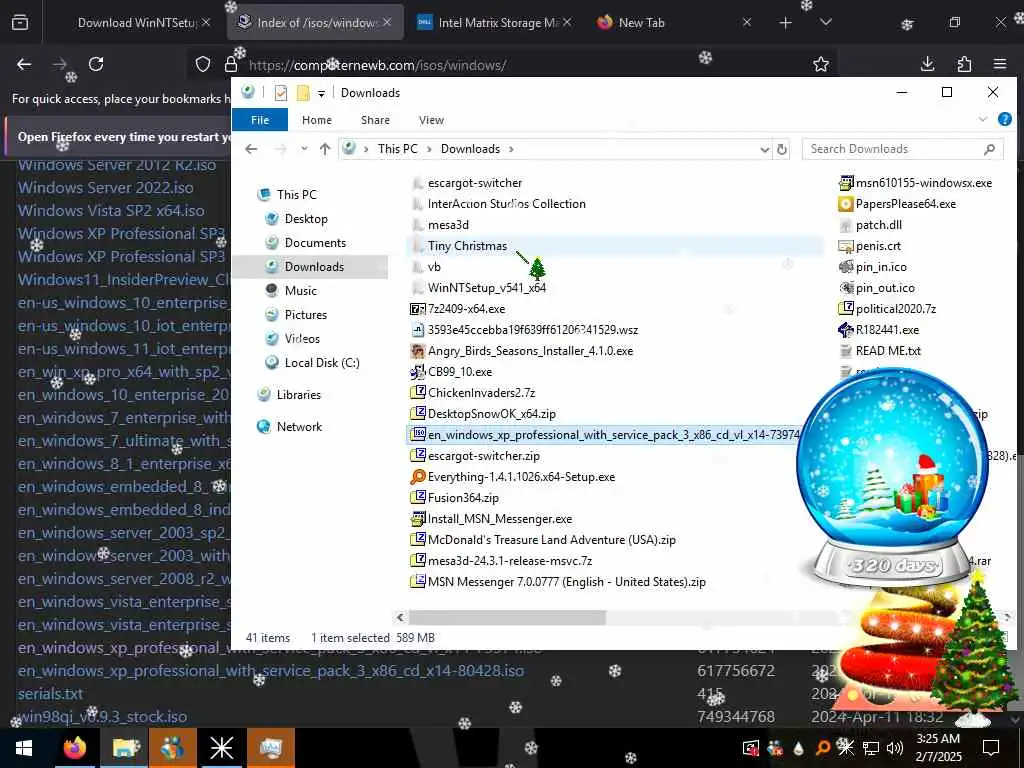
Task: Expand the Explorer ribbon chevron
Action: pyautogui.click(x=982, y=120)
